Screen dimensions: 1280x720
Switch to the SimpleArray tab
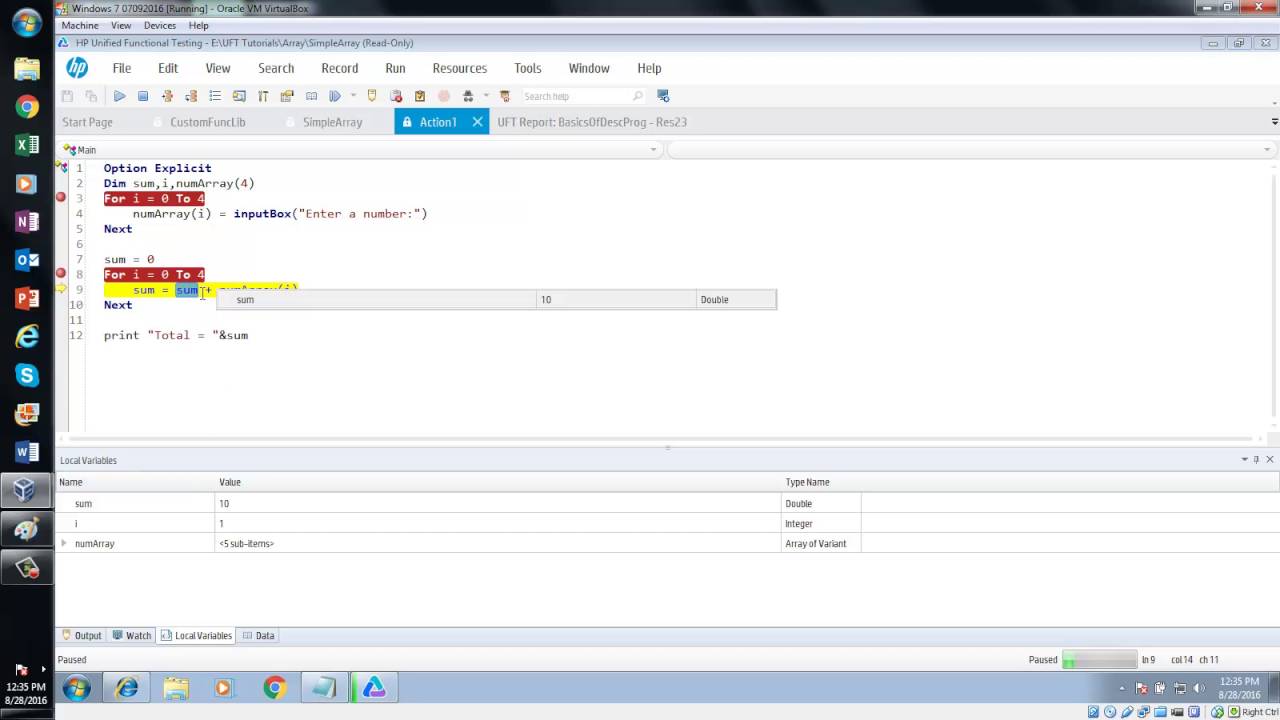point(332,122)
